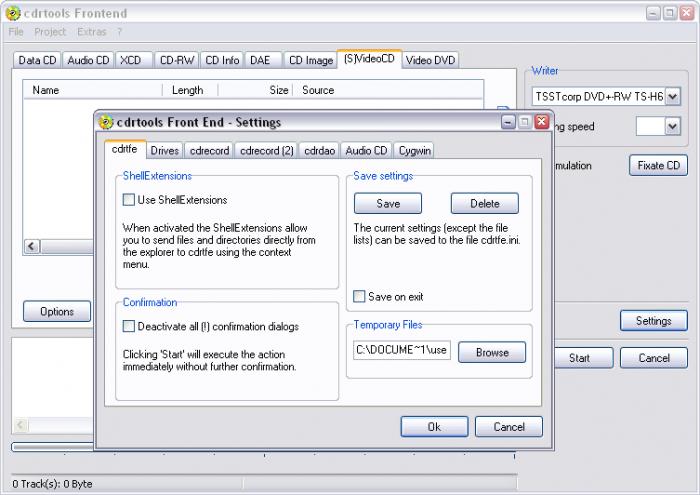Click the Browse button for temporary files
The height and width of the screenshot is (495, 700).
tap(492, 353)
